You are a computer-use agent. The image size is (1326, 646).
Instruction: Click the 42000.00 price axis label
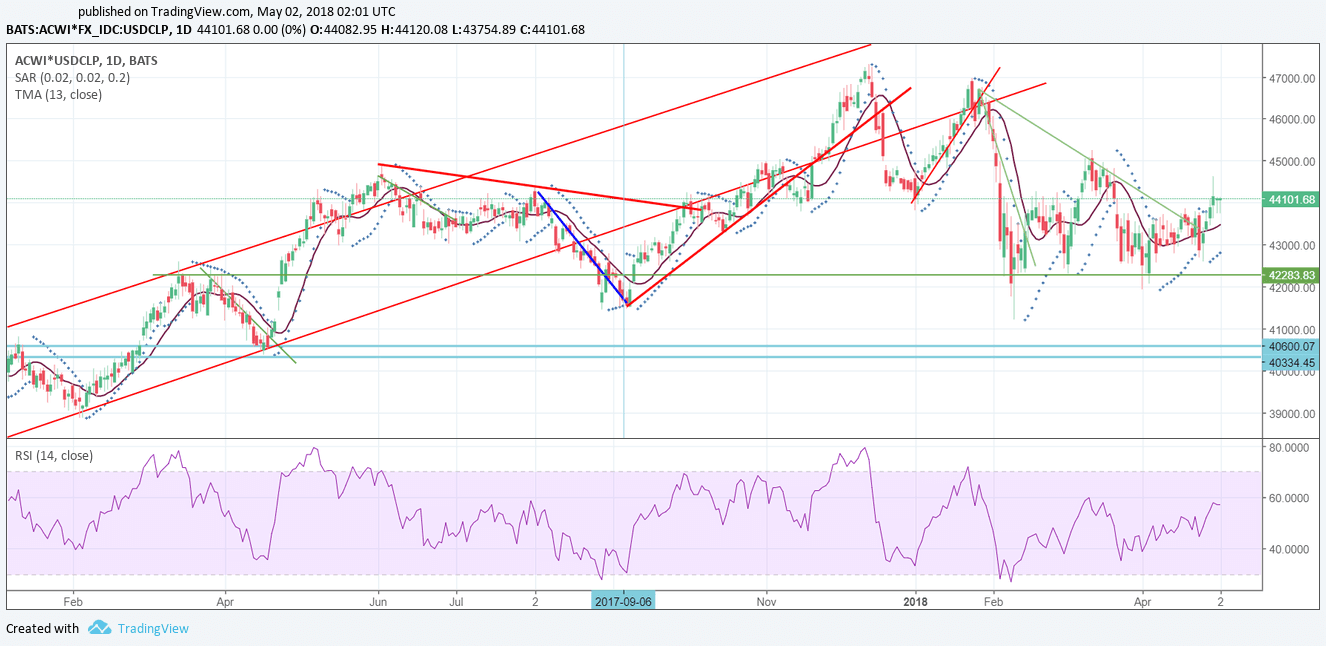tap(1292, 288)
